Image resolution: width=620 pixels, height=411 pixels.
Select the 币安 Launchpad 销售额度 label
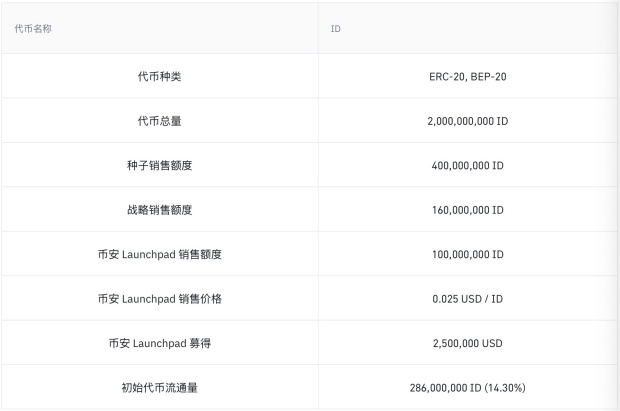(159, 254)
